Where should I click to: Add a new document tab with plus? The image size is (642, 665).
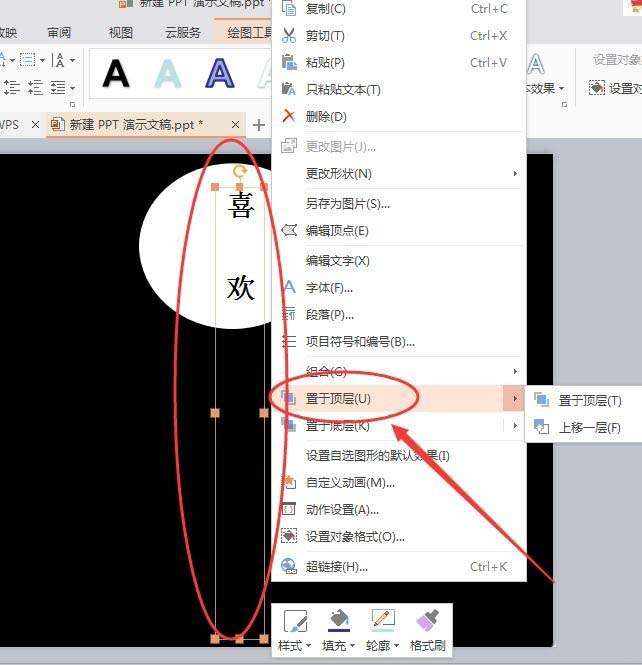point(259,125)
